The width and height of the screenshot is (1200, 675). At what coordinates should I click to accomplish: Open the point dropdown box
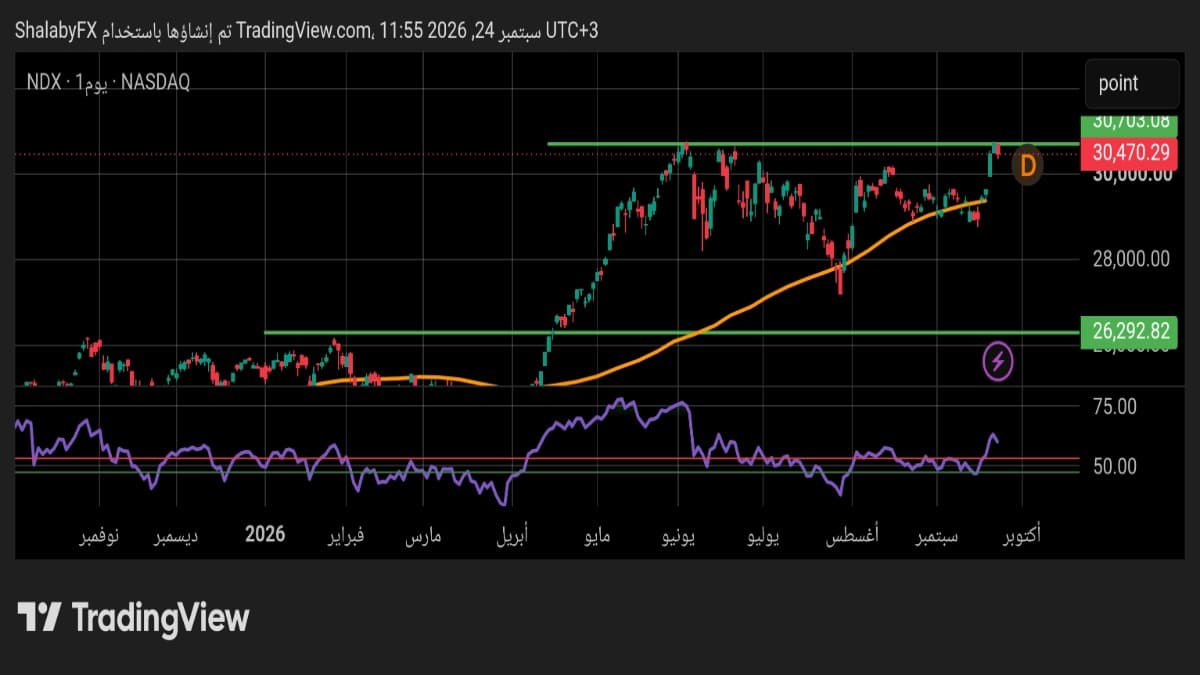(x=1132, y=84)
